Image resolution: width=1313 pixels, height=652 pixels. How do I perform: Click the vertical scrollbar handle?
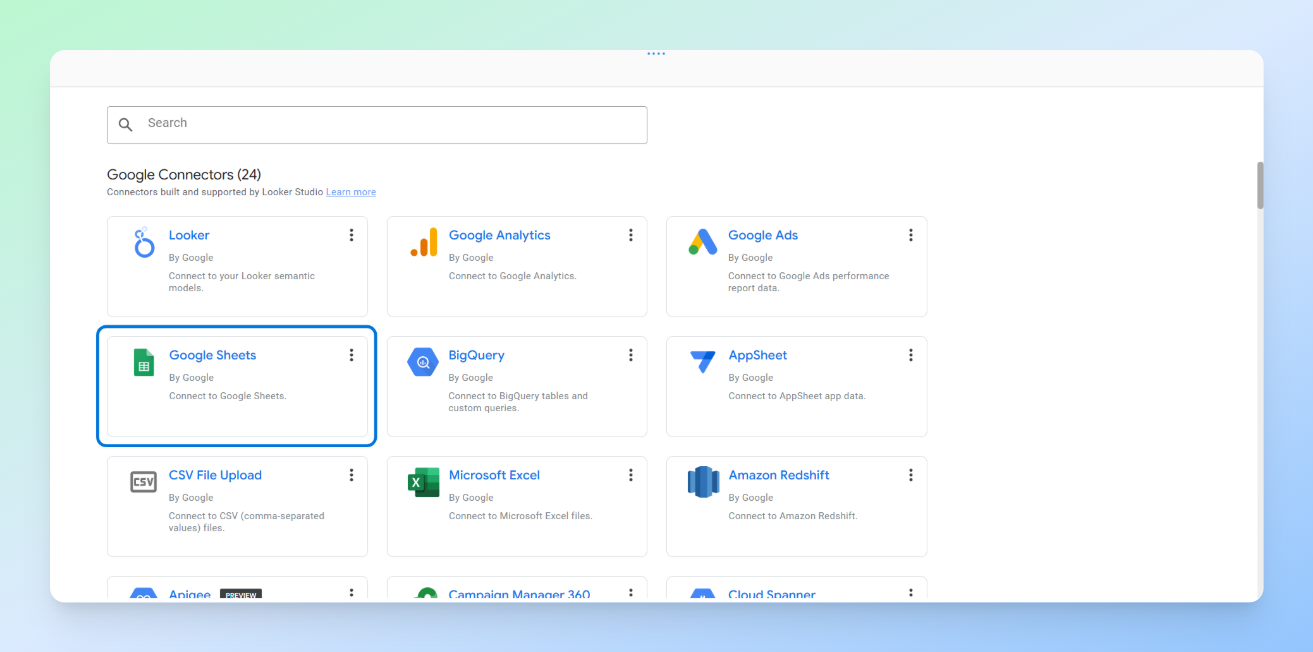1258,185
